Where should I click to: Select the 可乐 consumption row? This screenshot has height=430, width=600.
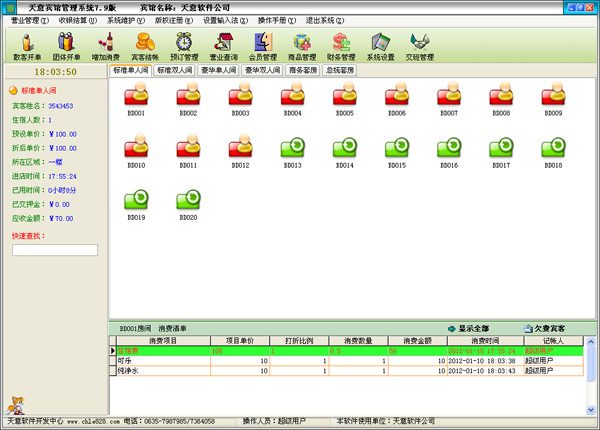coord(150,361)
